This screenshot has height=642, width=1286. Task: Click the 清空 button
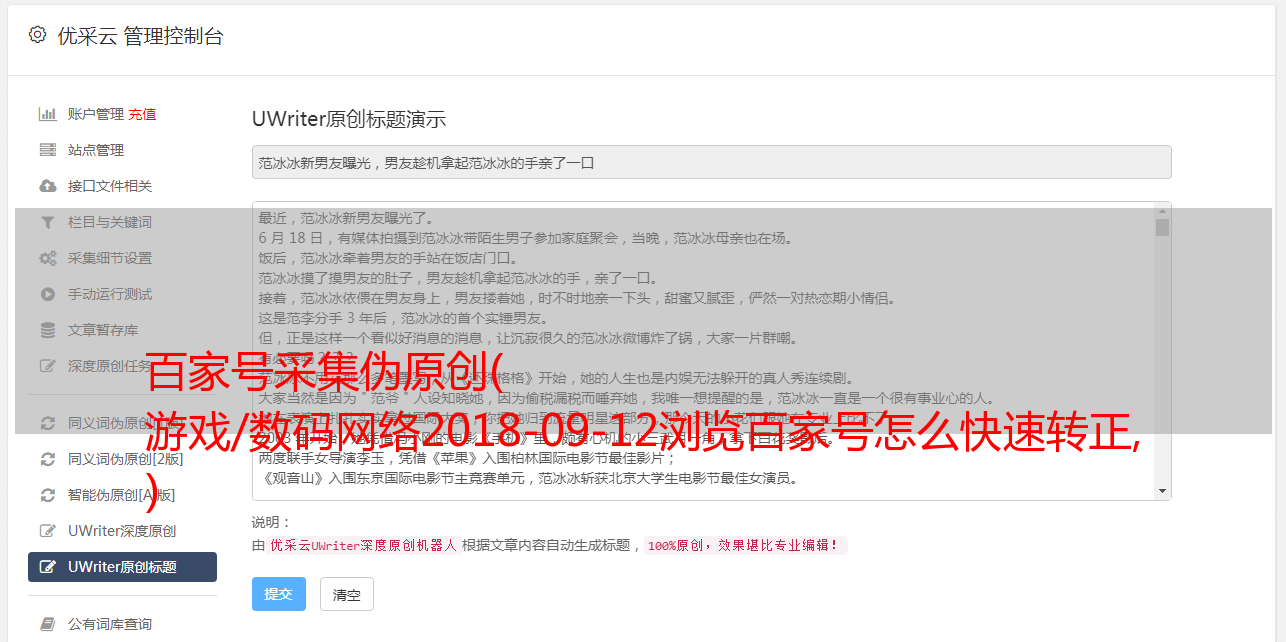(347, 594)
